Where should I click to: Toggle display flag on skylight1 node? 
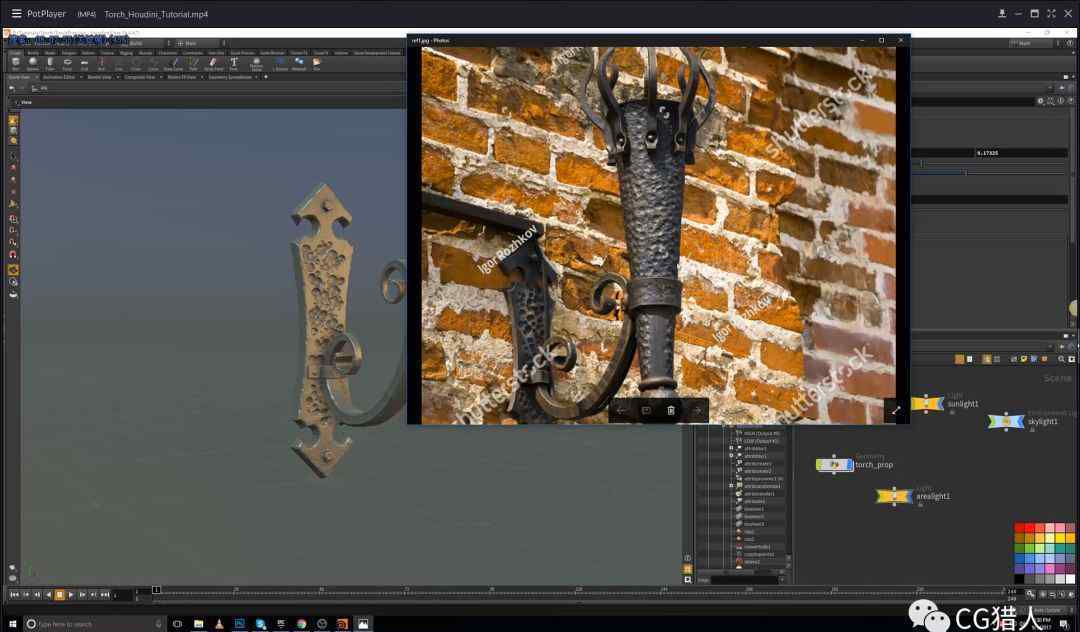[x=1019, y=421]
